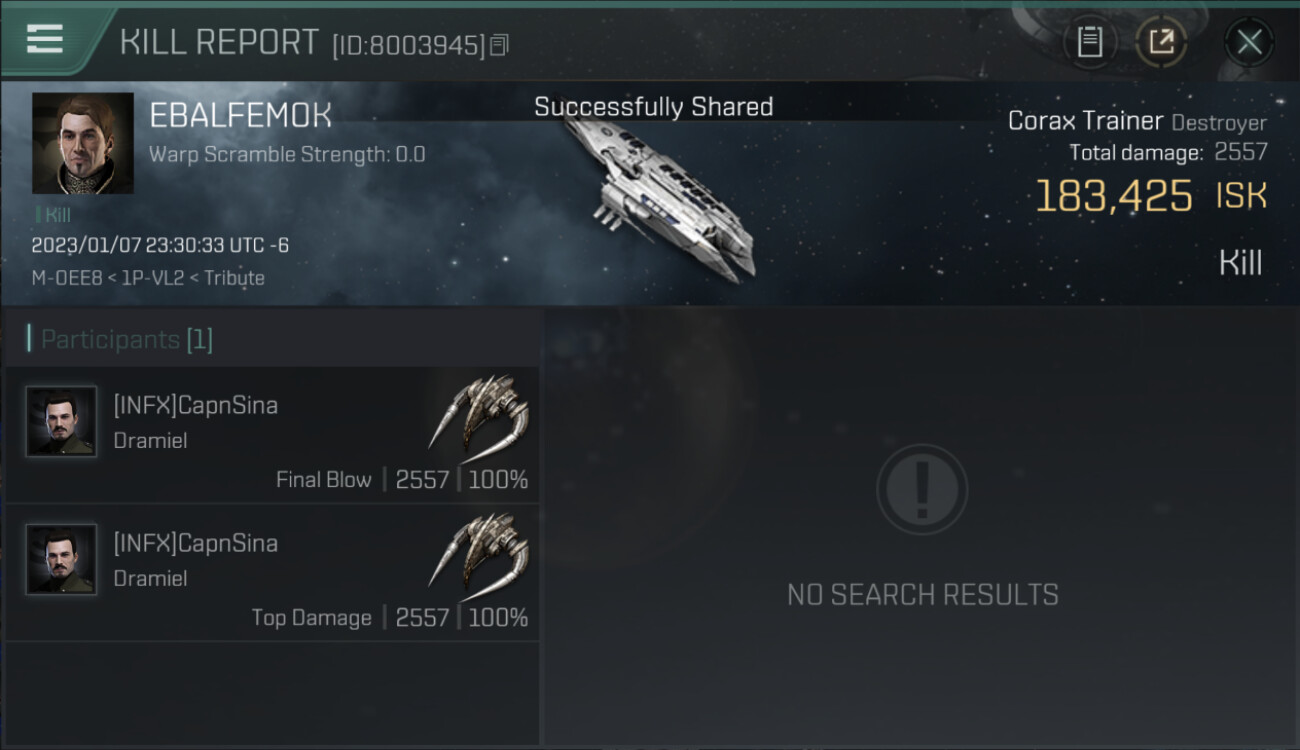Open the EBALFEMOK pilot name

pyautogui.click(x=240, y=116)
